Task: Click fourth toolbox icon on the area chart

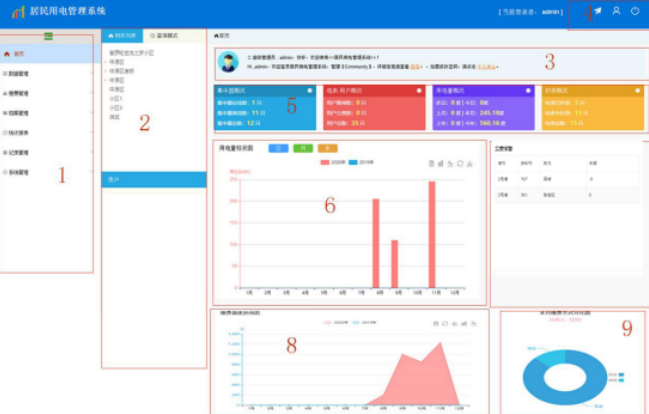Action: tap(464, 323)
